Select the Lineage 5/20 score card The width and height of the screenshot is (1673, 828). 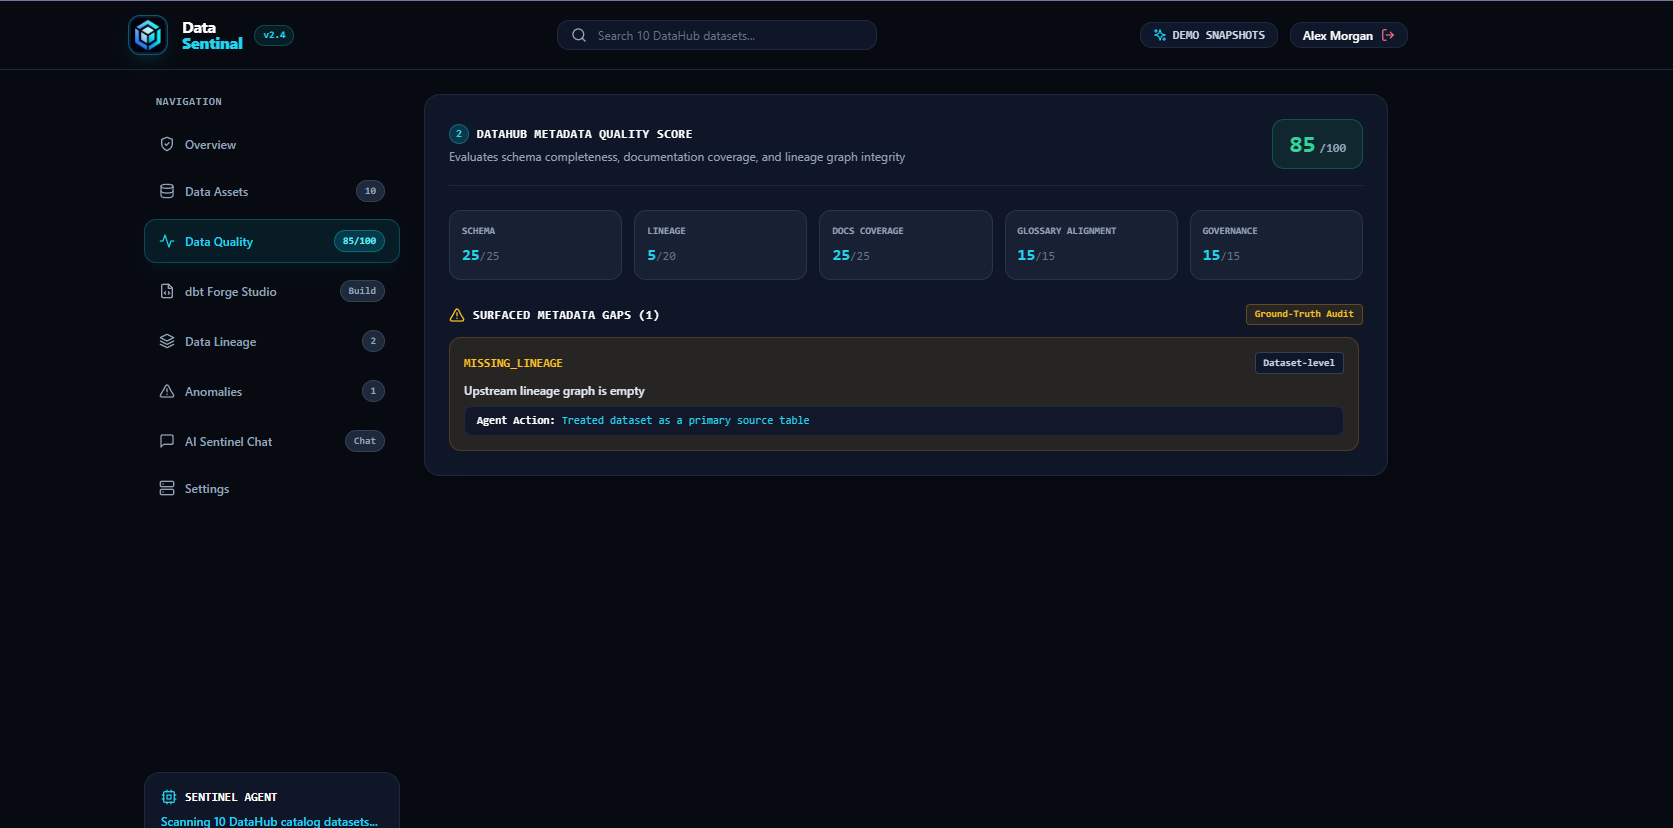tap(720, 245)
